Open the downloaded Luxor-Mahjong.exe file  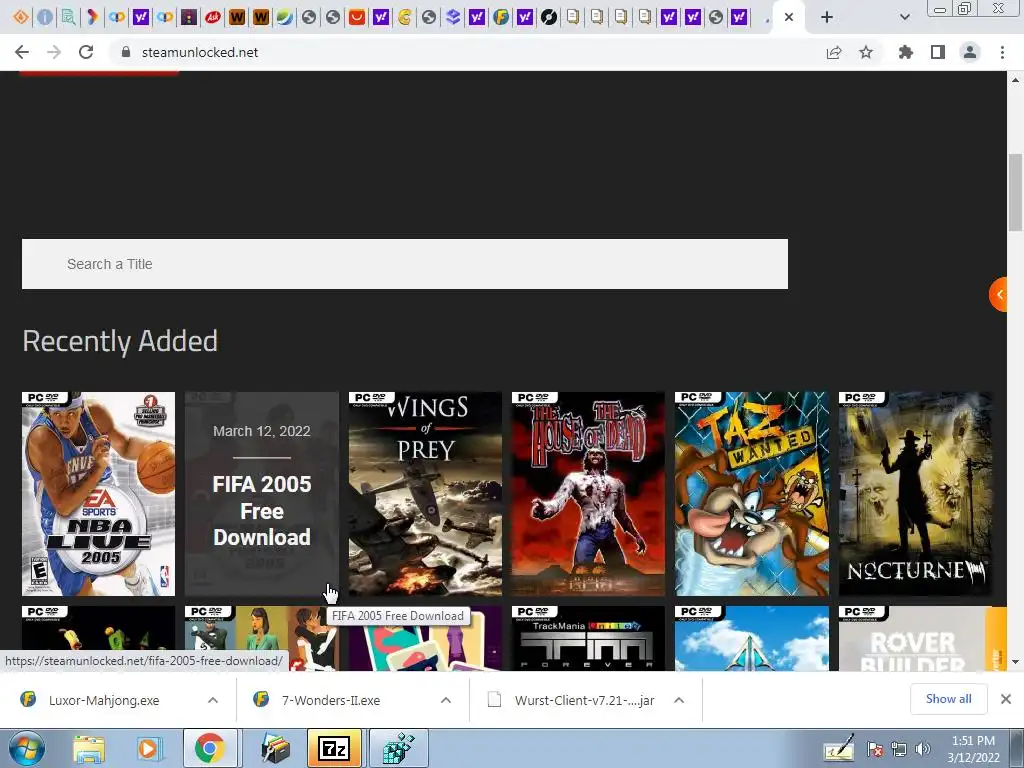104,700
